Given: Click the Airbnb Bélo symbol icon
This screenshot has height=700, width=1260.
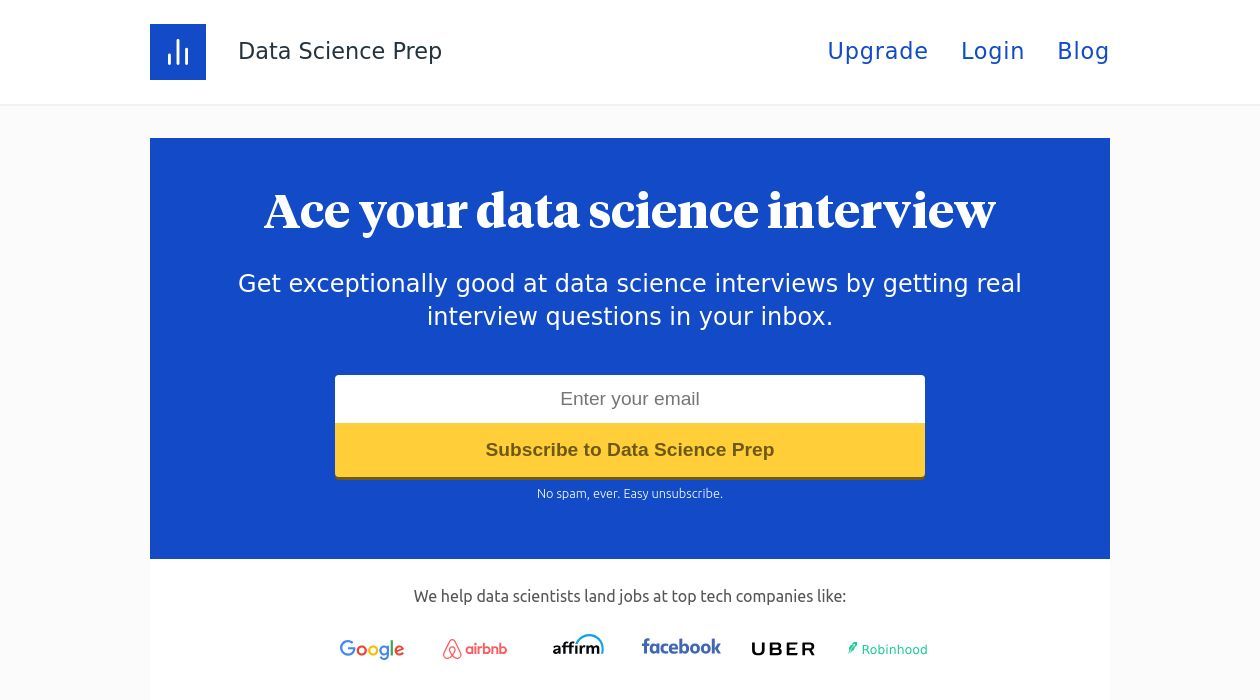Looking at the screenshot, I should [452, 650].
